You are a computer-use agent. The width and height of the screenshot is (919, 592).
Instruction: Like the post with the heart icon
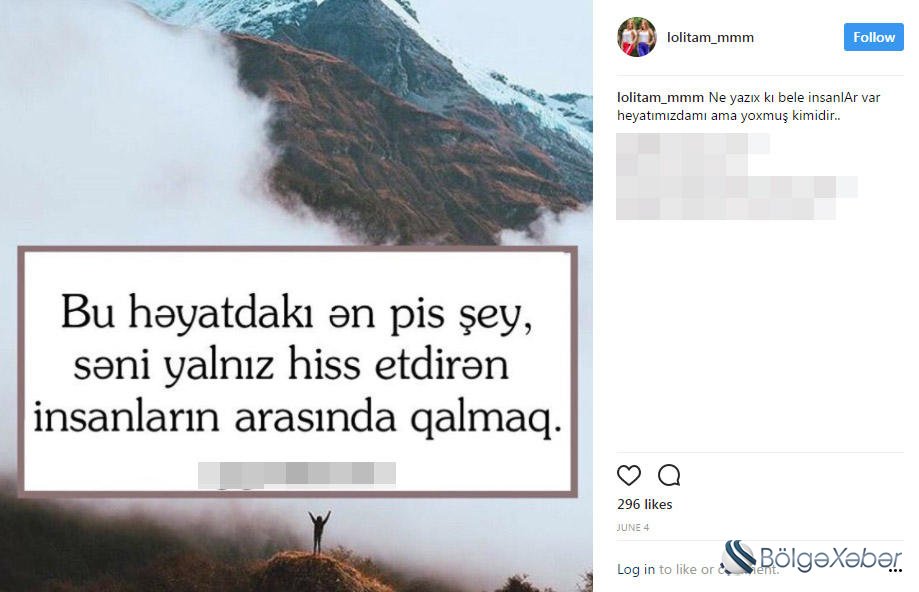628,475
